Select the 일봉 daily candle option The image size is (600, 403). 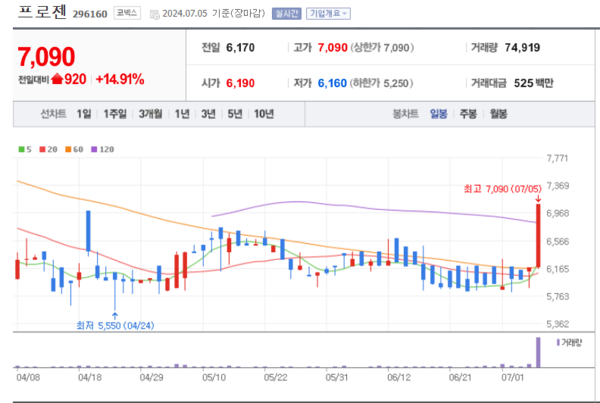point(438,114)
